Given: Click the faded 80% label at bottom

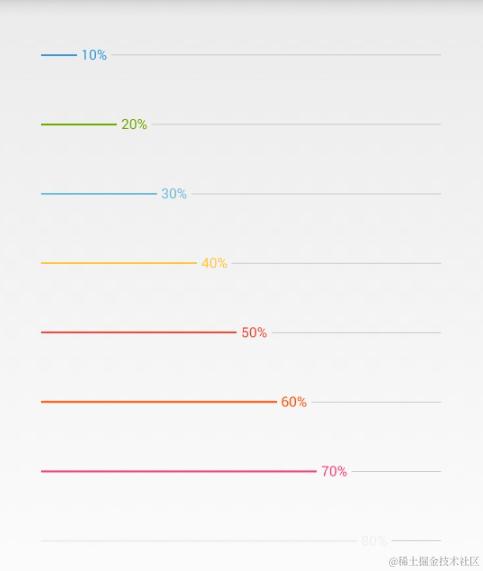Looking at the screenshot, I should pos(374,541).
